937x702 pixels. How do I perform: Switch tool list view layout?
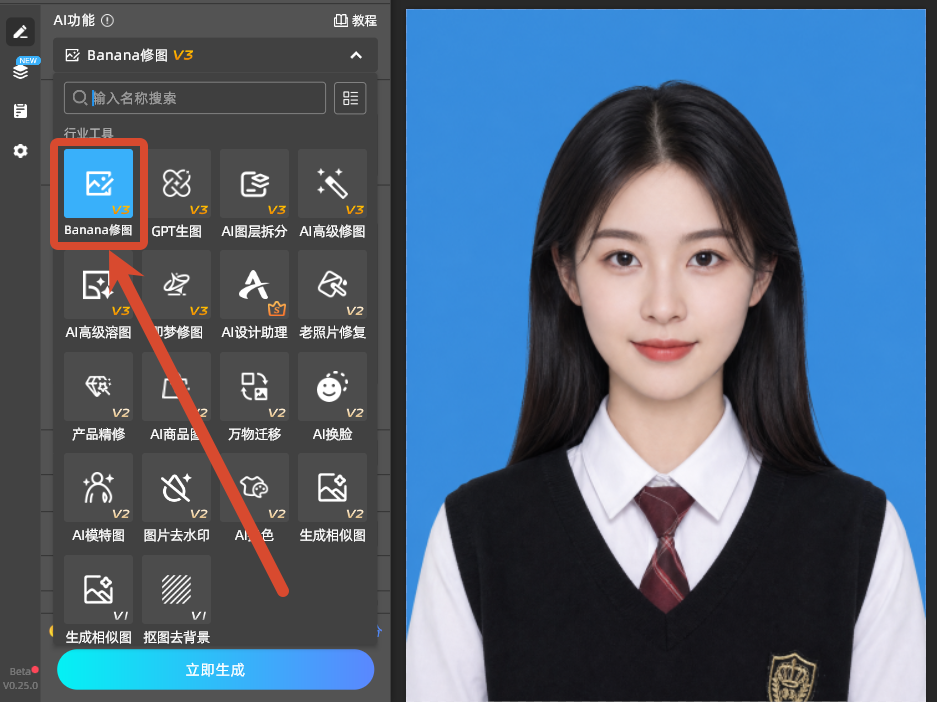350,98
